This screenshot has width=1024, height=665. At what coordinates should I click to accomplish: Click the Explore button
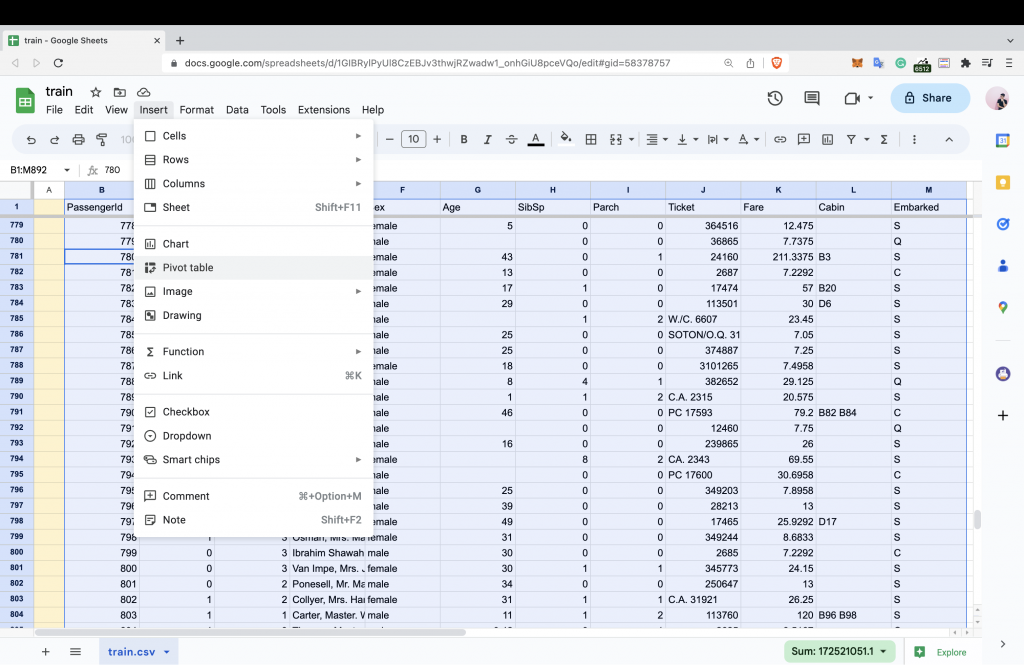click(942, 652)
